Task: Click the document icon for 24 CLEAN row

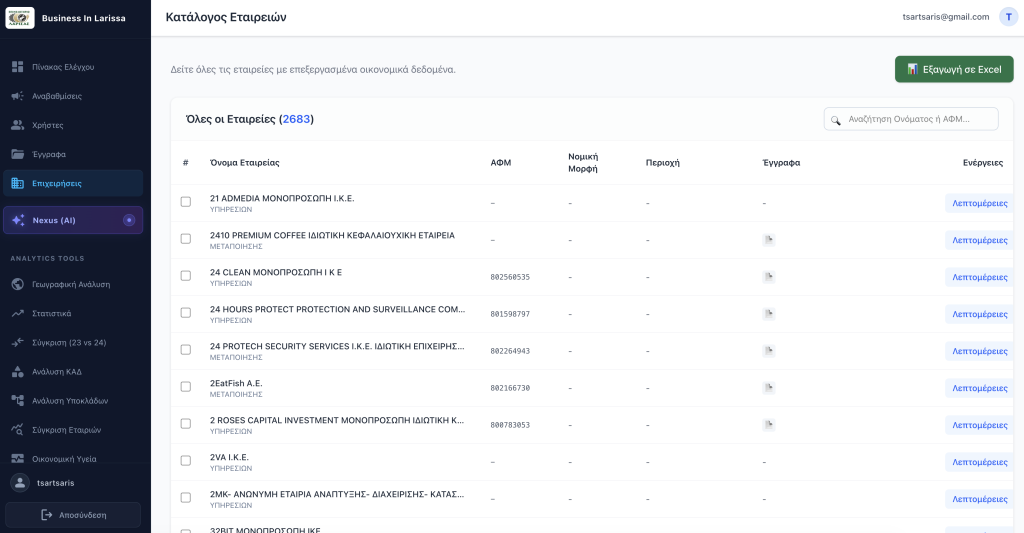Action: [x=769, y=277]
